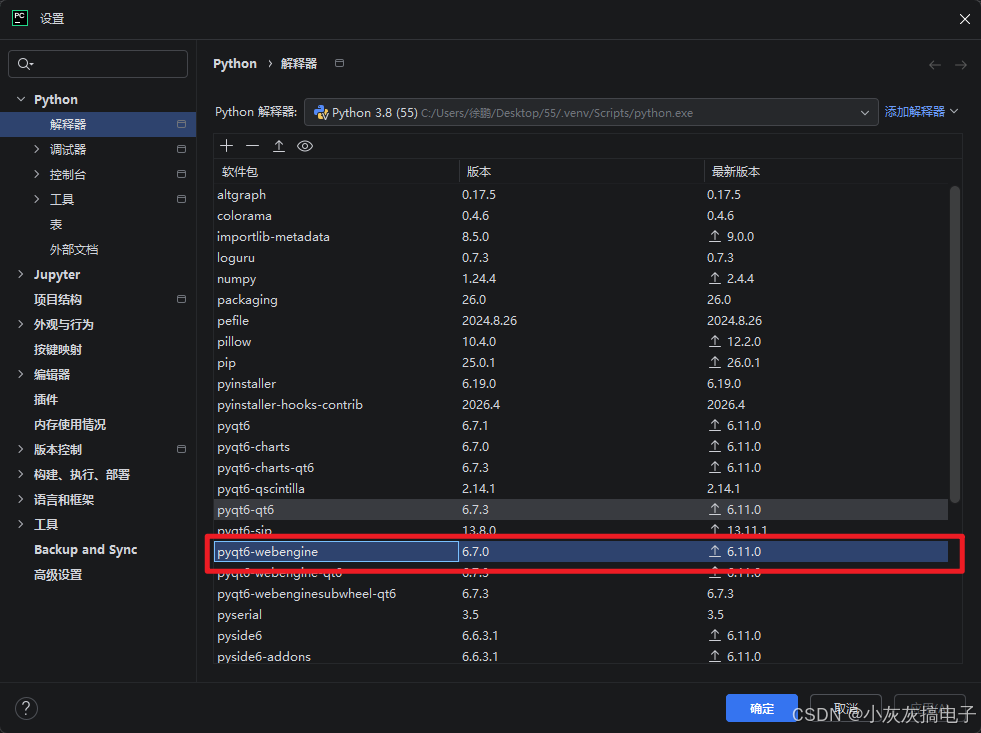
Task: Select the pyqt6-webenginesubwheel-qt6 package row
Action: (581, 594)
